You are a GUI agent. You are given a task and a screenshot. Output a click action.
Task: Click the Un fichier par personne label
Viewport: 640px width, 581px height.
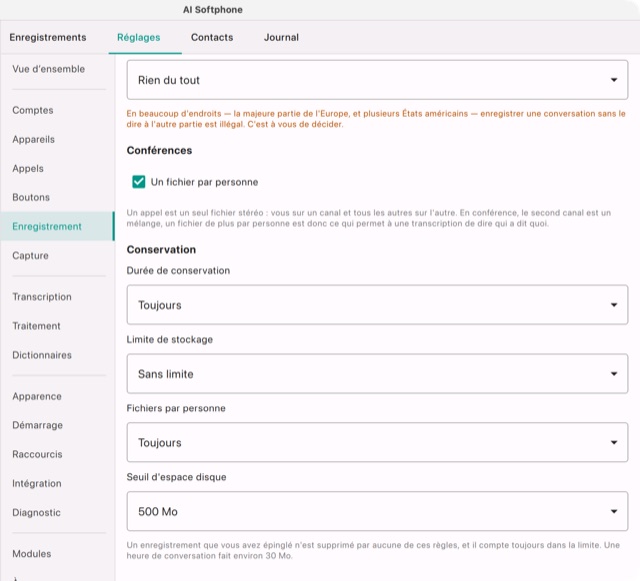point(204,182)
